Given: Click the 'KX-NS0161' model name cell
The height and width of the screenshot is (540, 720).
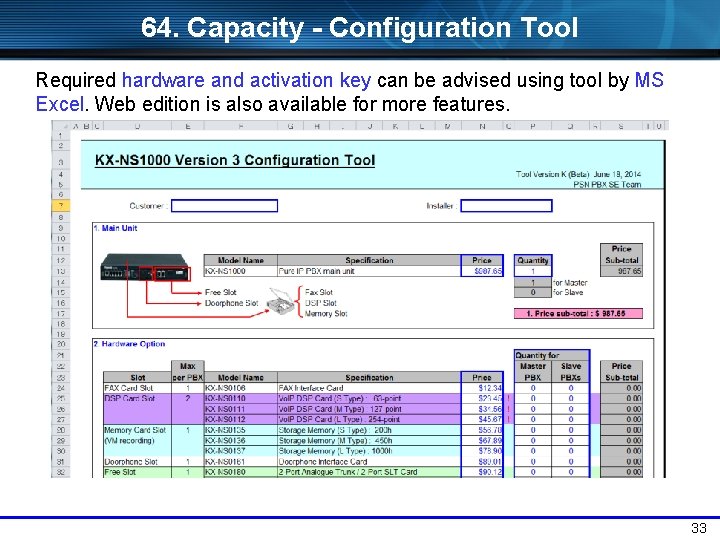Looking at the screenshot, I should click(x=241, y=461).
